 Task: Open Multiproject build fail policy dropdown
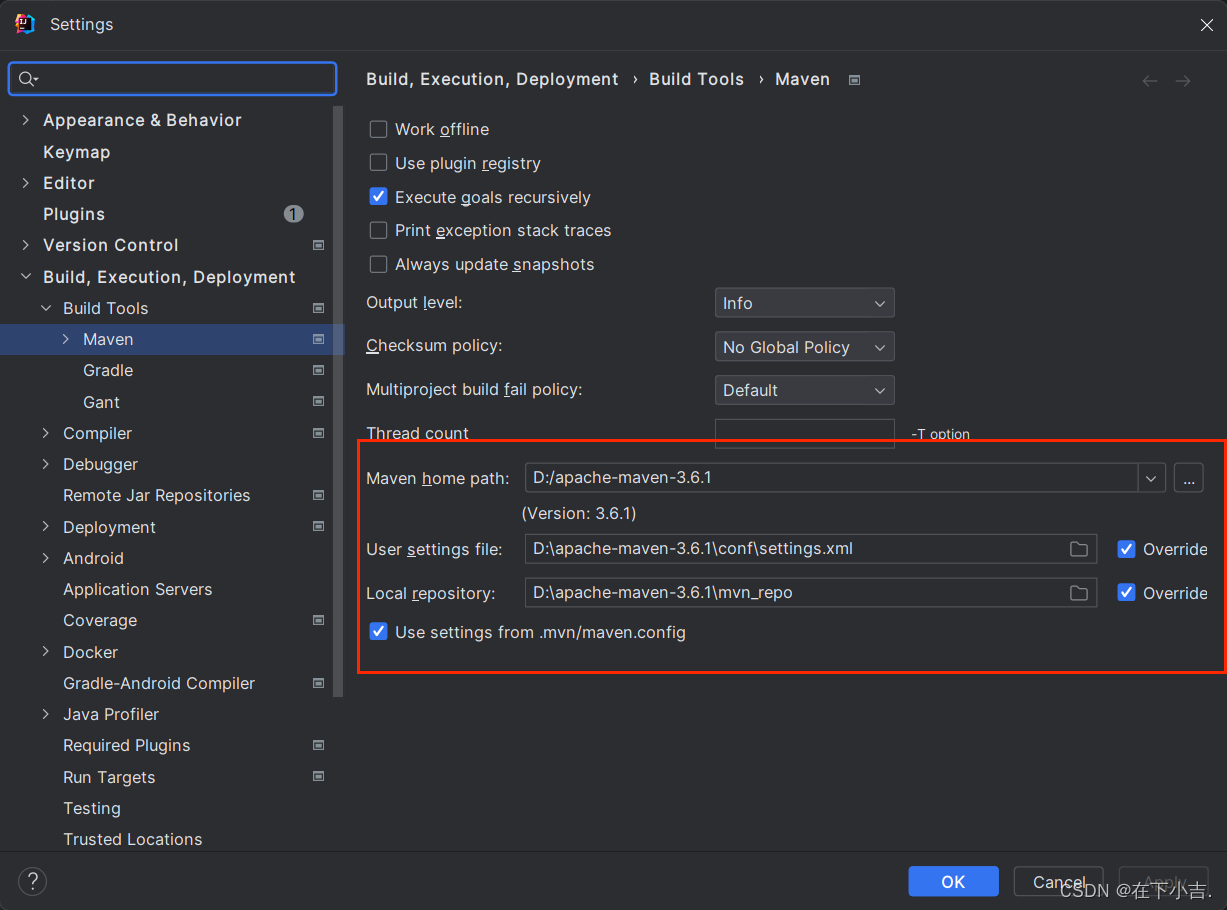pyautogui.click(x=804, y=390)
